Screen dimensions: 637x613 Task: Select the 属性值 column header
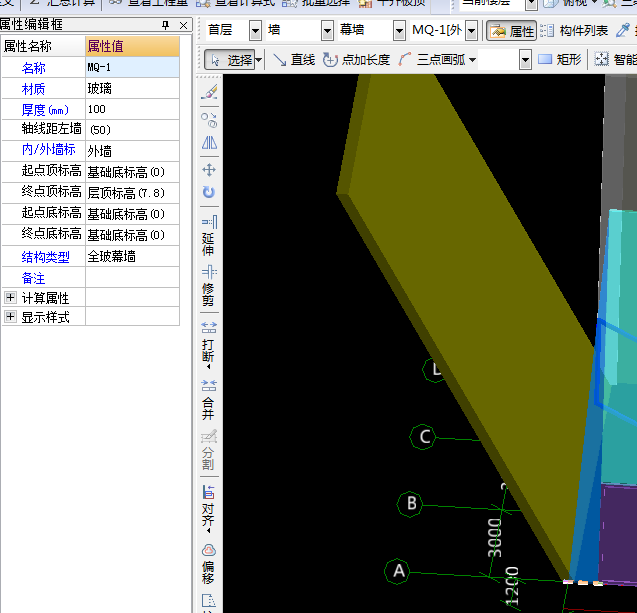[x=132, y=46]
